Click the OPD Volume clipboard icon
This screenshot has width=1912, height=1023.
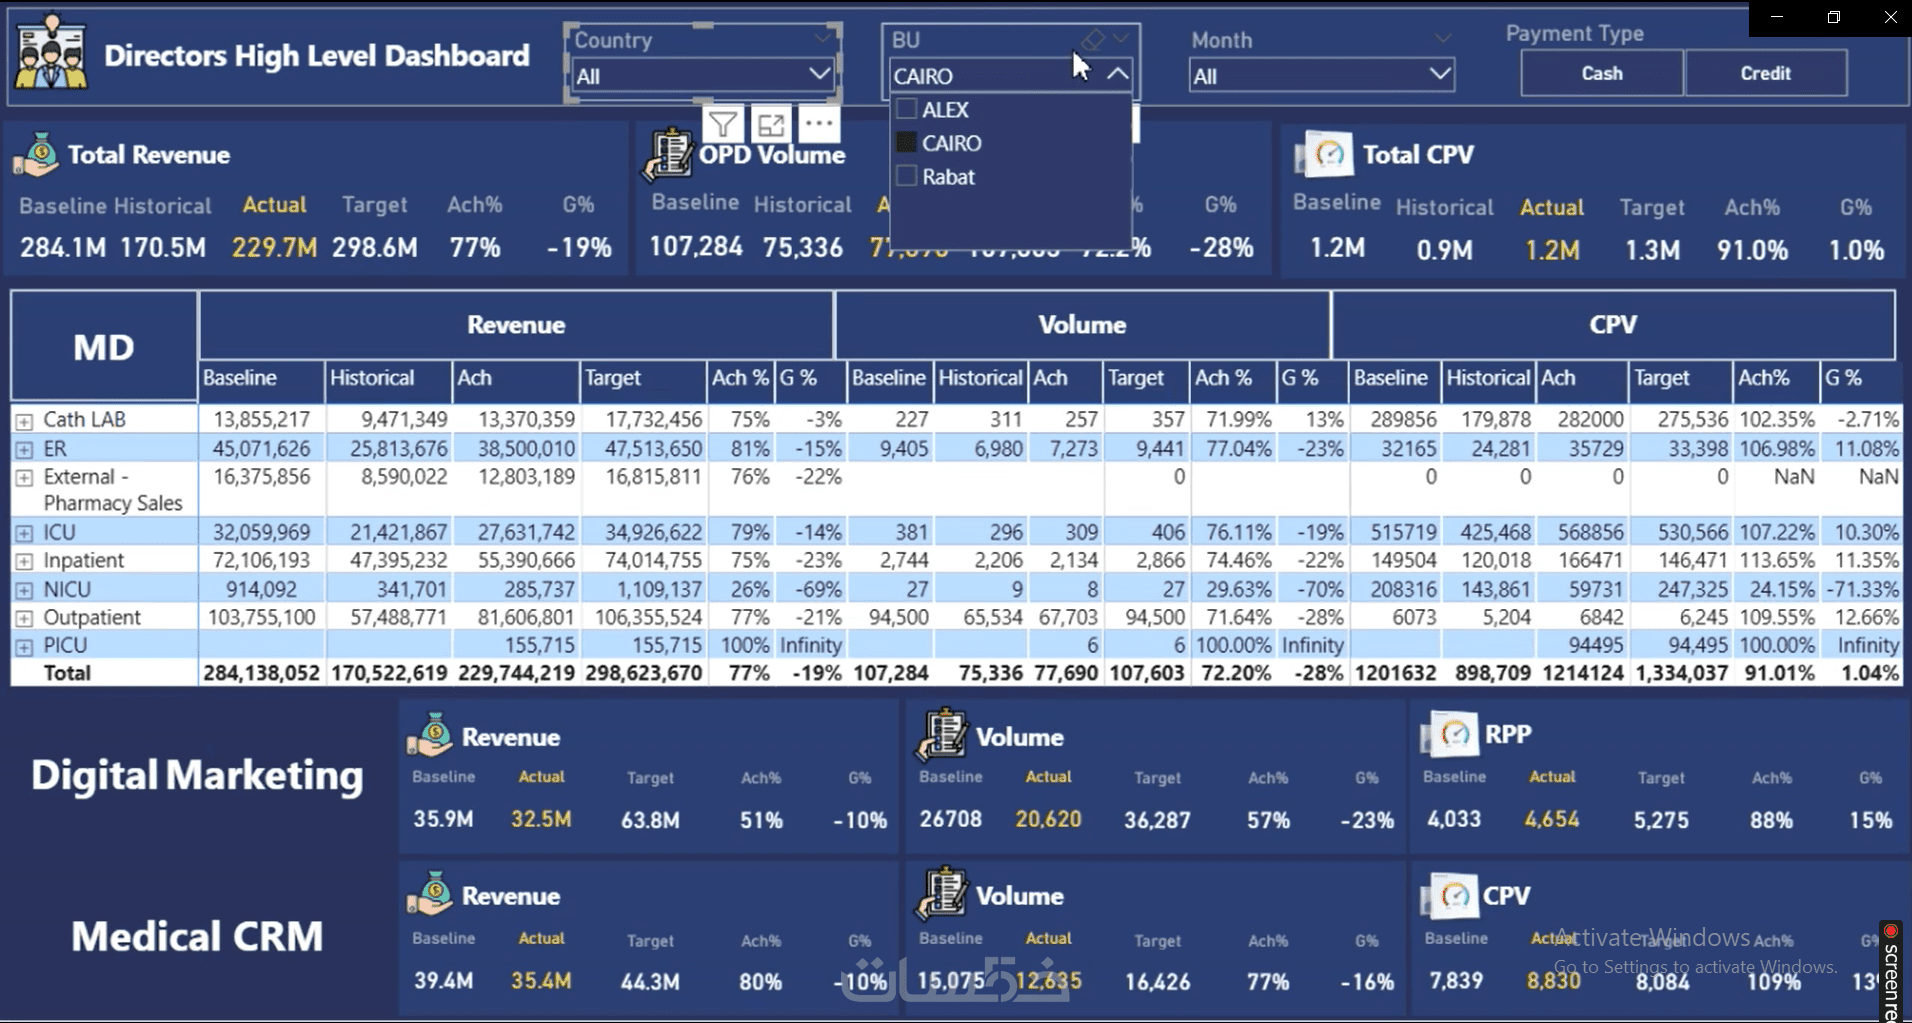tap(668, 155)
